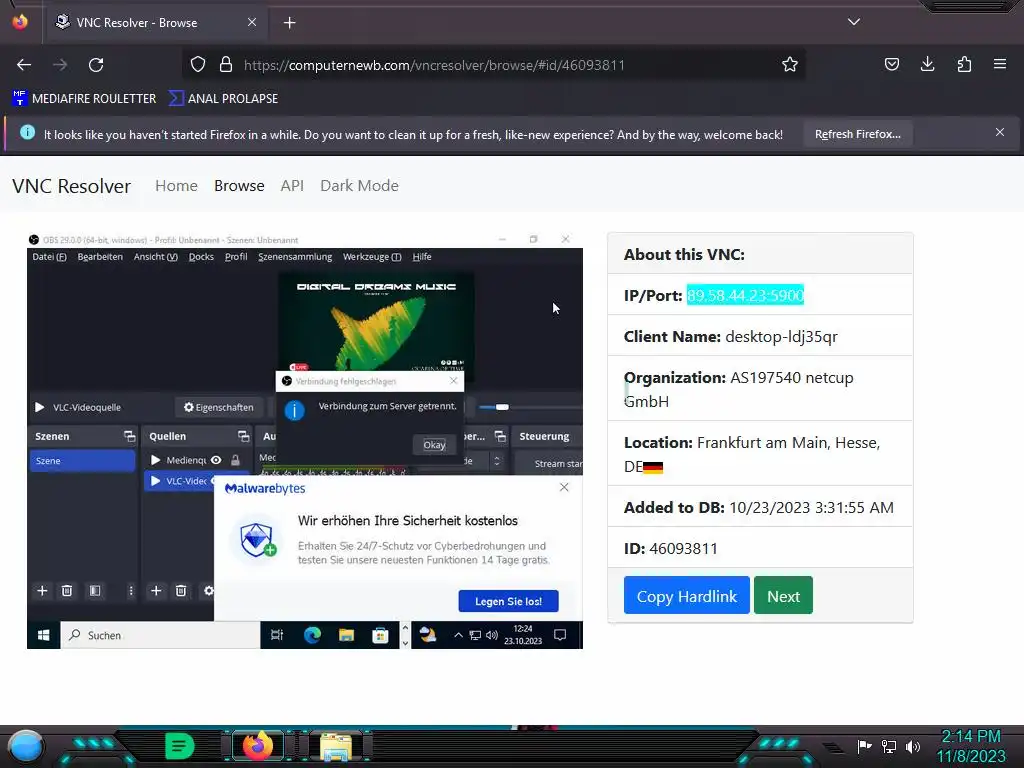Dismiss the Firefox refresh notification bar
Image resolution: width=1024 pixels, height=768 pixels.
pos(999,133)
